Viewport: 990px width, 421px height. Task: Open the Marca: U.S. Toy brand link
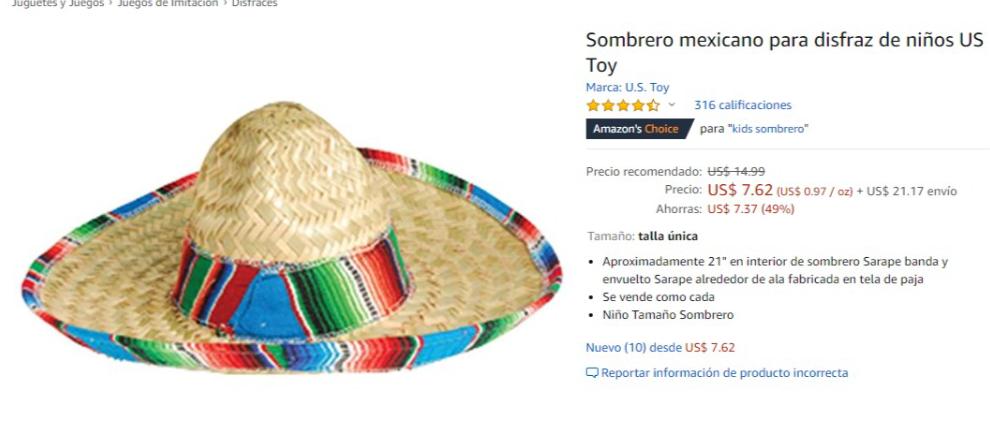coord(627,87)
